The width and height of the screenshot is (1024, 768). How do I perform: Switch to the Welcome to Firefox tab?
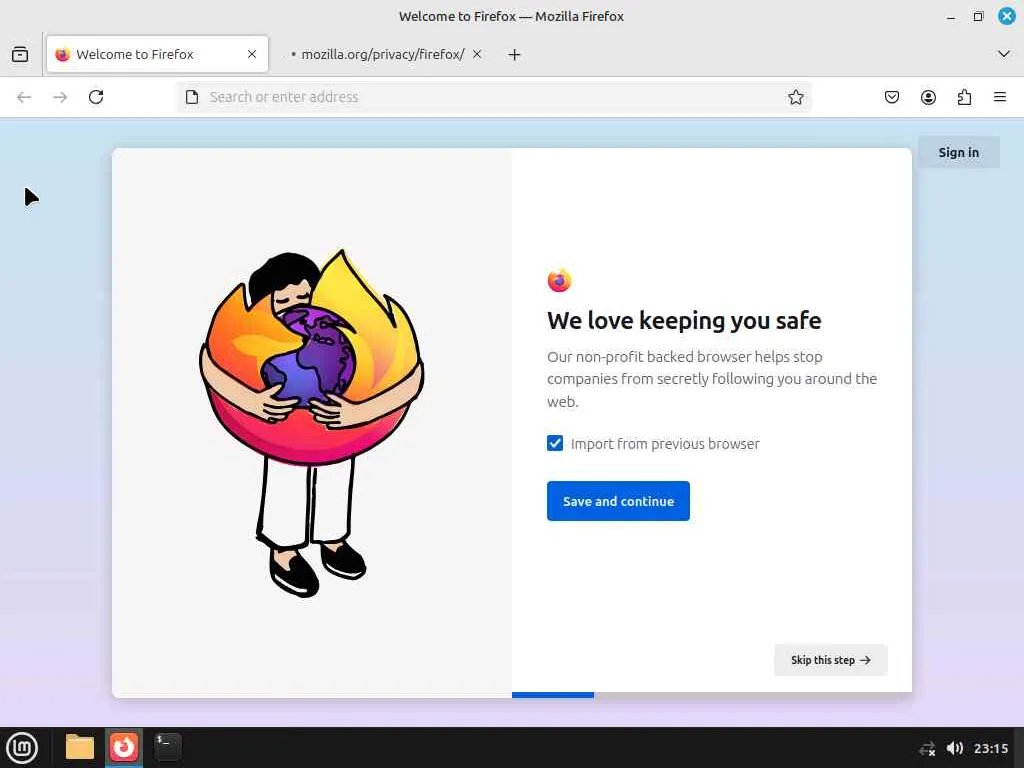157,54
